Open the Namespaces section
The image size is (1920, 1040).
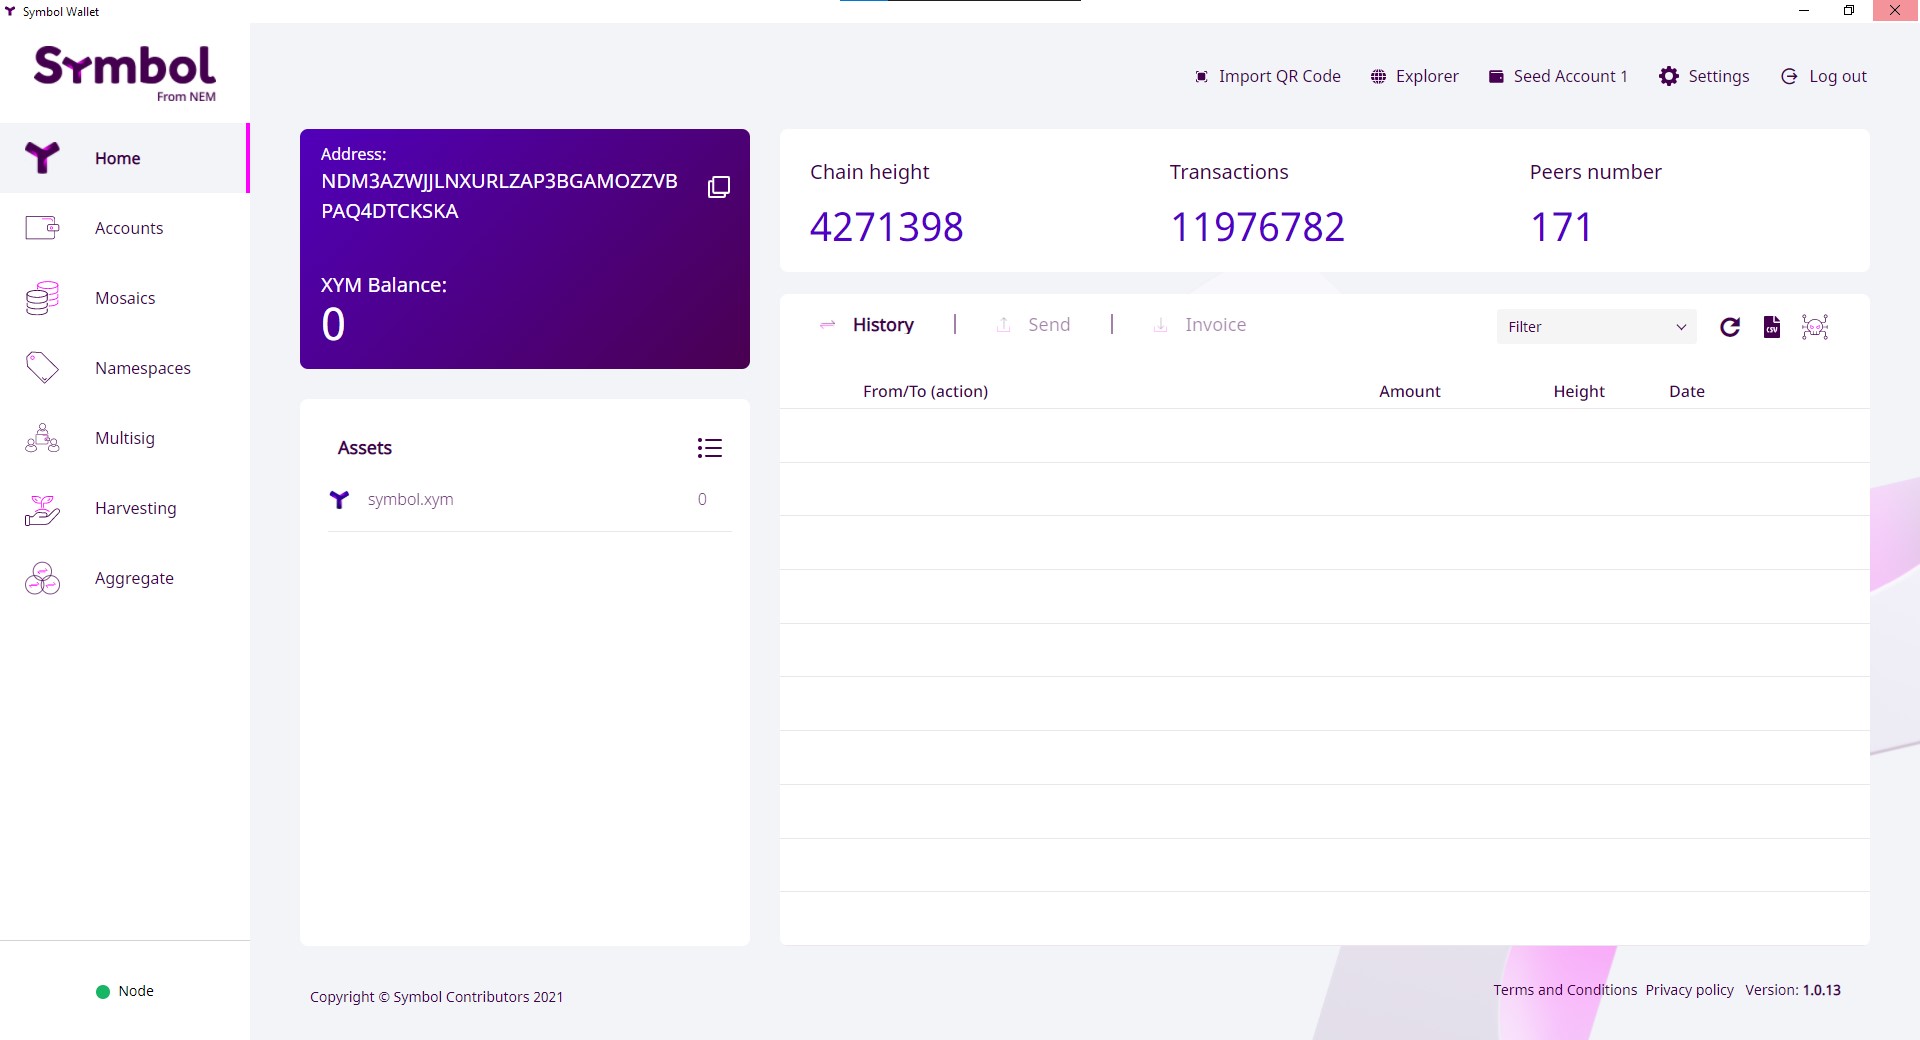[x=142, y=368]
